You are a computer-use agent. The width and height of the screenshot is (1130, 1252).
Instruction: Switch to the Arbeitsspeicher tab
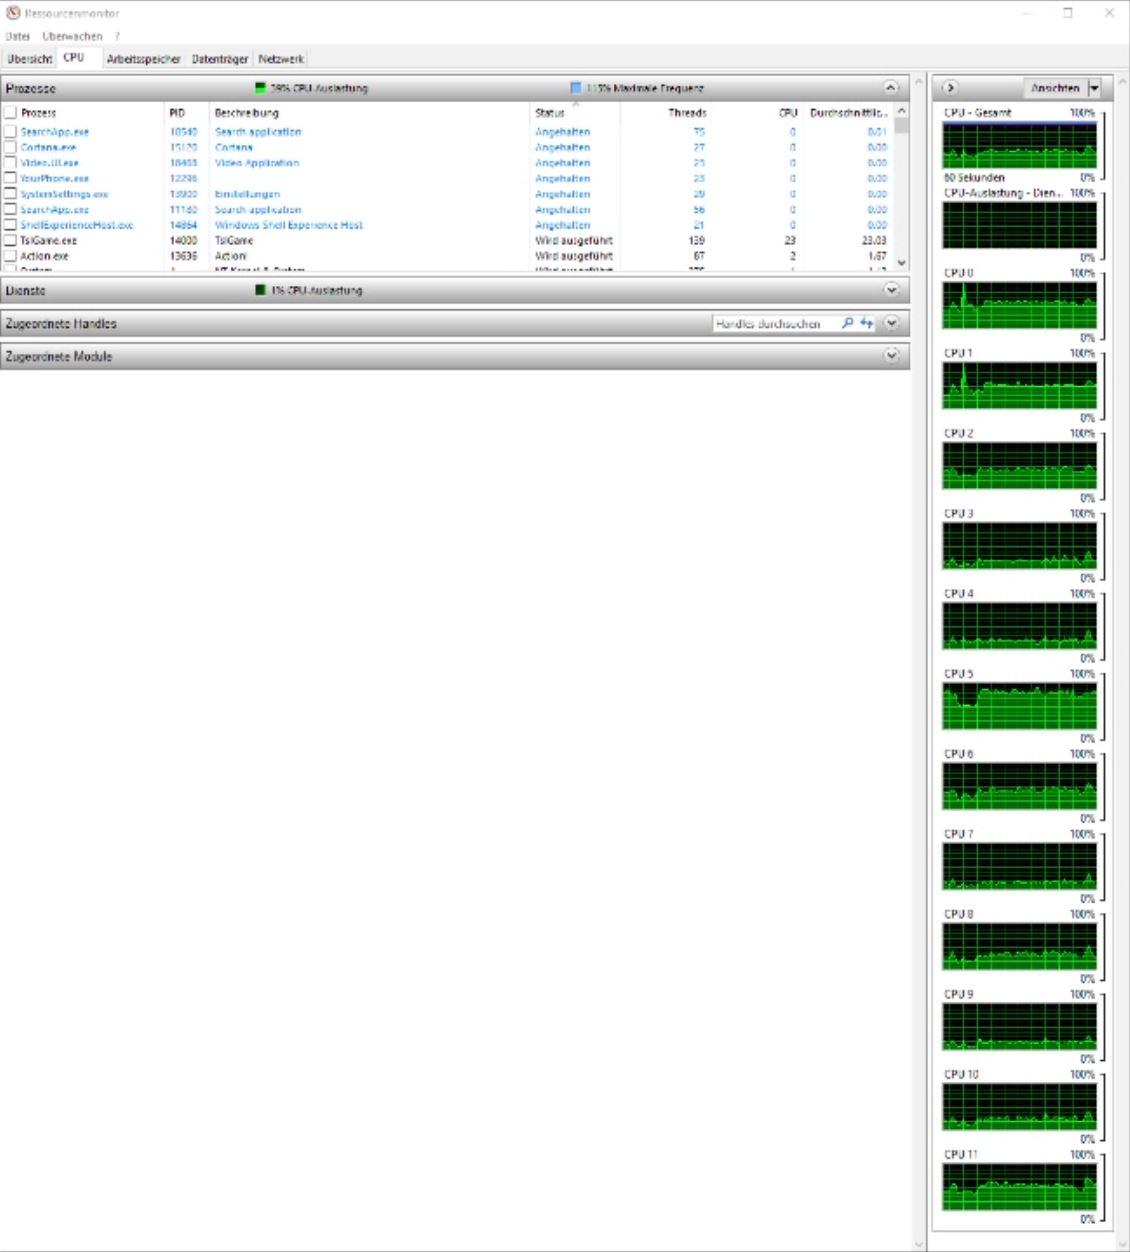[143, 59]
